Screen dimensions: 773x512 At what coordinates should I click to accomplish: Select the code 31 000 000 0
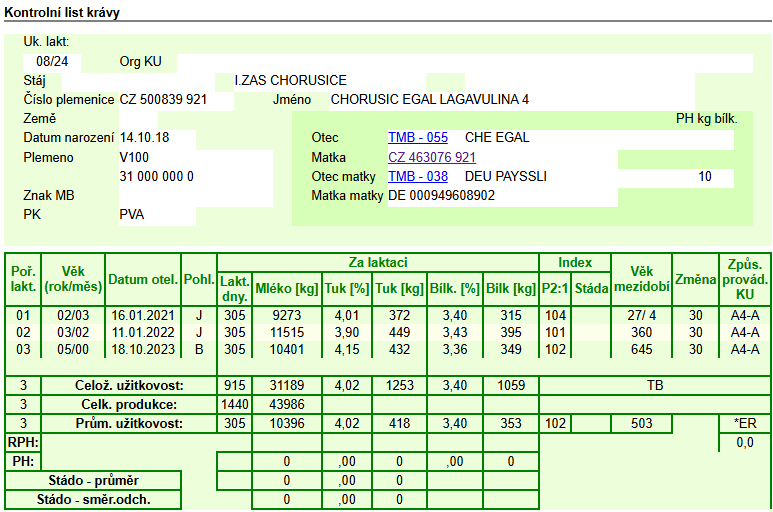click(x=156, y=176)
